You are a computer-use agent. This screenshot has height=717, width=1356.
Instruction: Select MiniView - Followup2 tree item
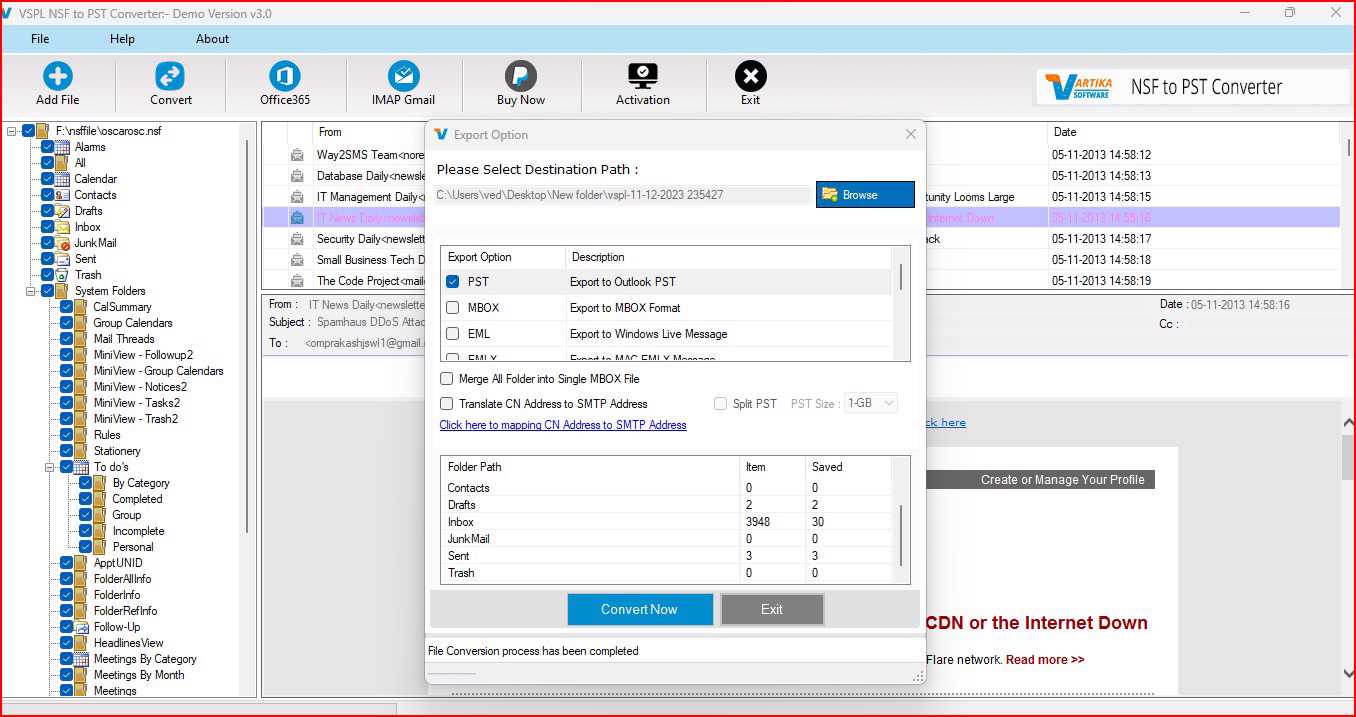(143, 355)
